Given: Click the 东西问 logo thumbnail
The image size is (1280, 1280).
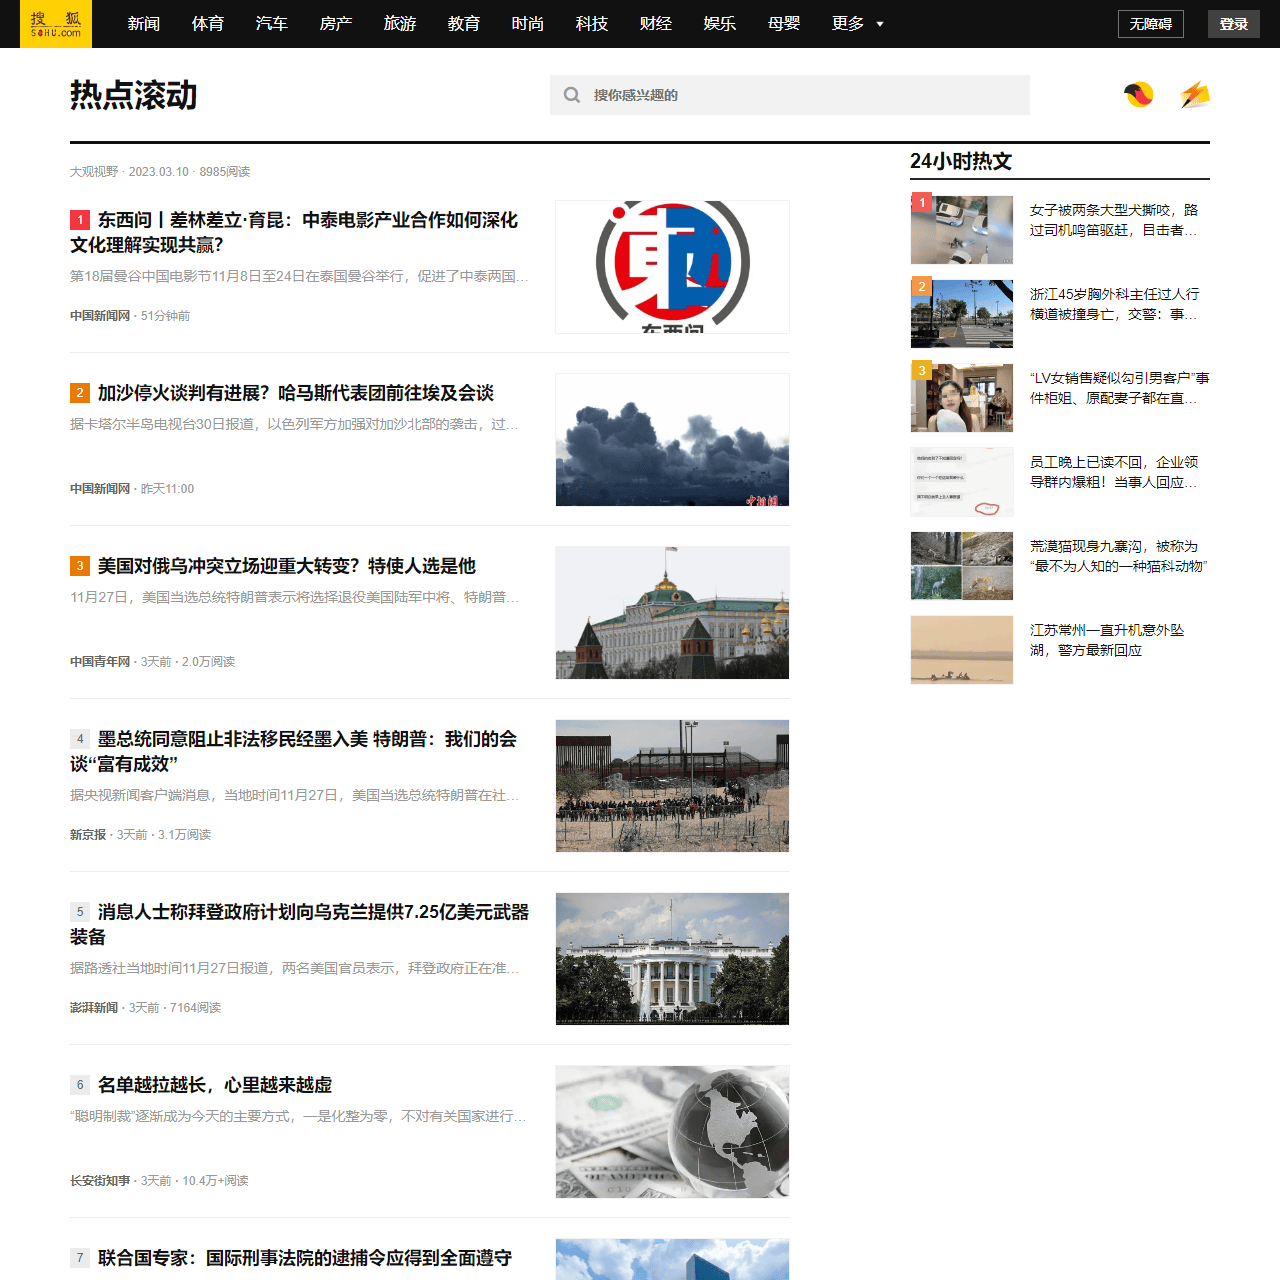Looking at the screenshot, I should point(672,267).
